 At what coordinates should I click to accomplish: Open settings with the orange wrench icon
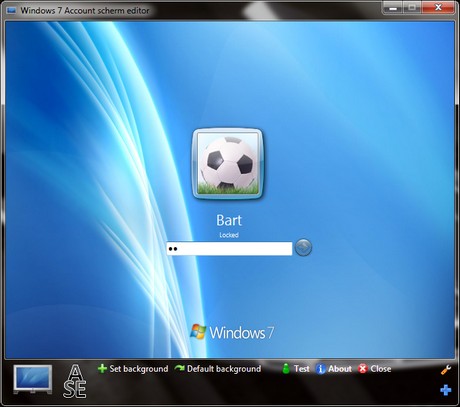click(x=446, y=370)
